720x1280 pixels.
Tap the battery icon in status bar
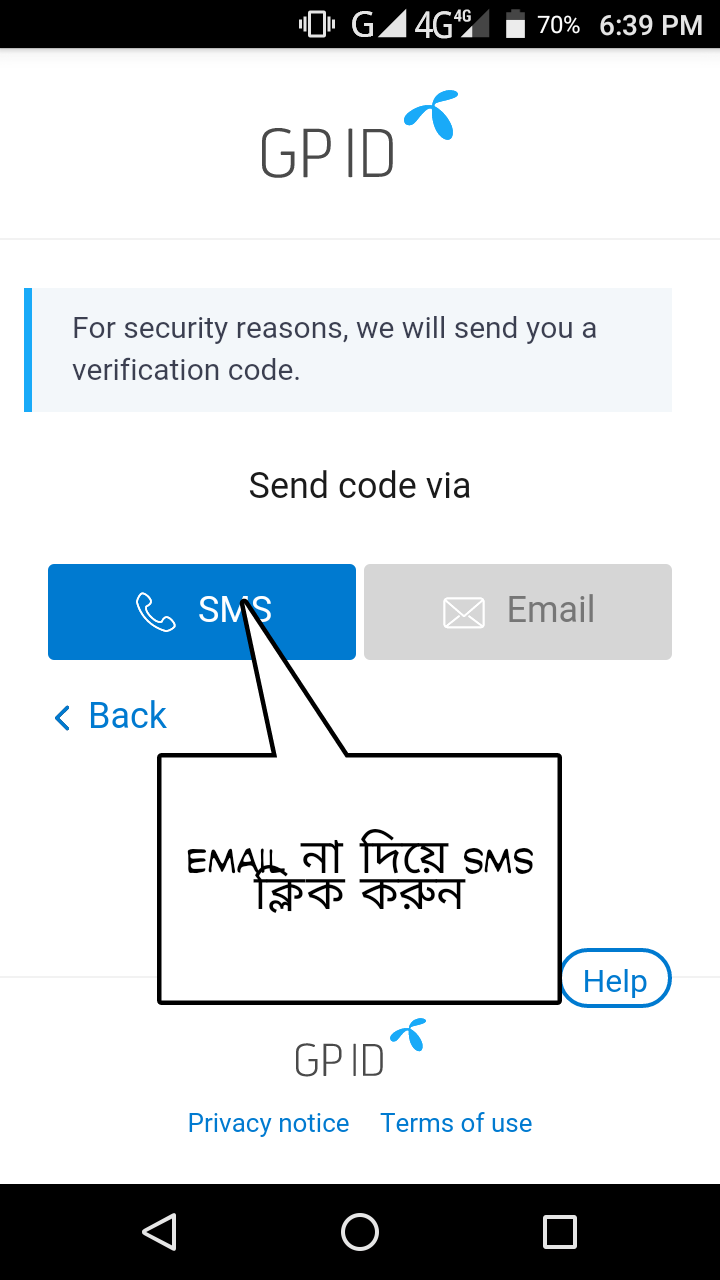(515, 24)
